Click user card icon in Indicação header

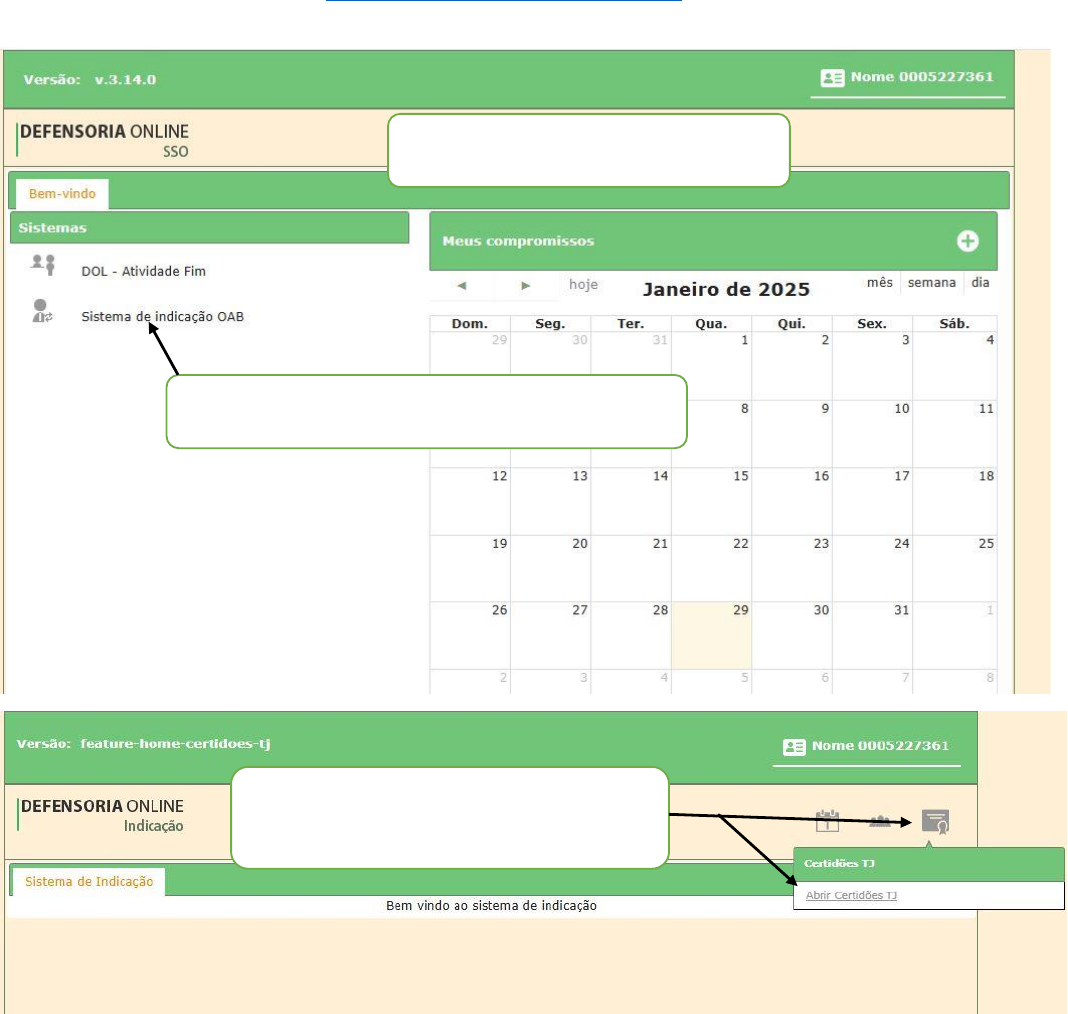(x=794, y=747)
